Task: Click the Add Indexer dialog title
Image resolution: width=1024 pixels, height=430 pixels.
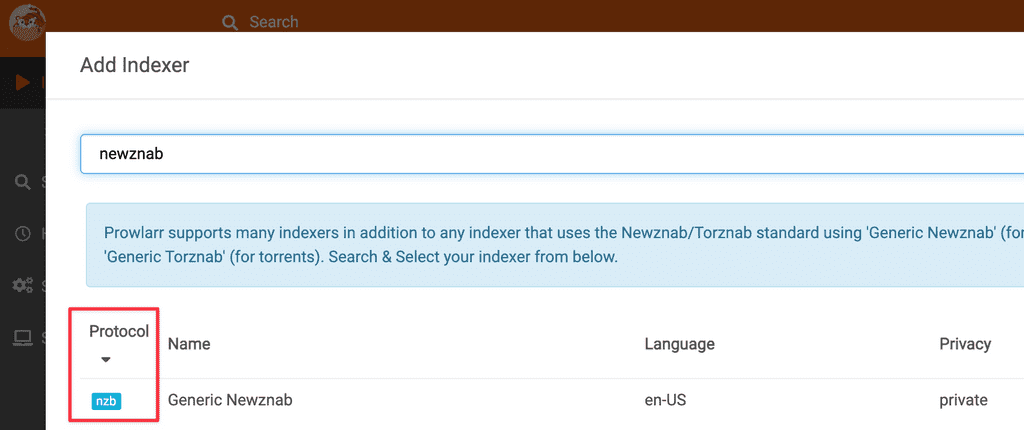Action: 135,66
